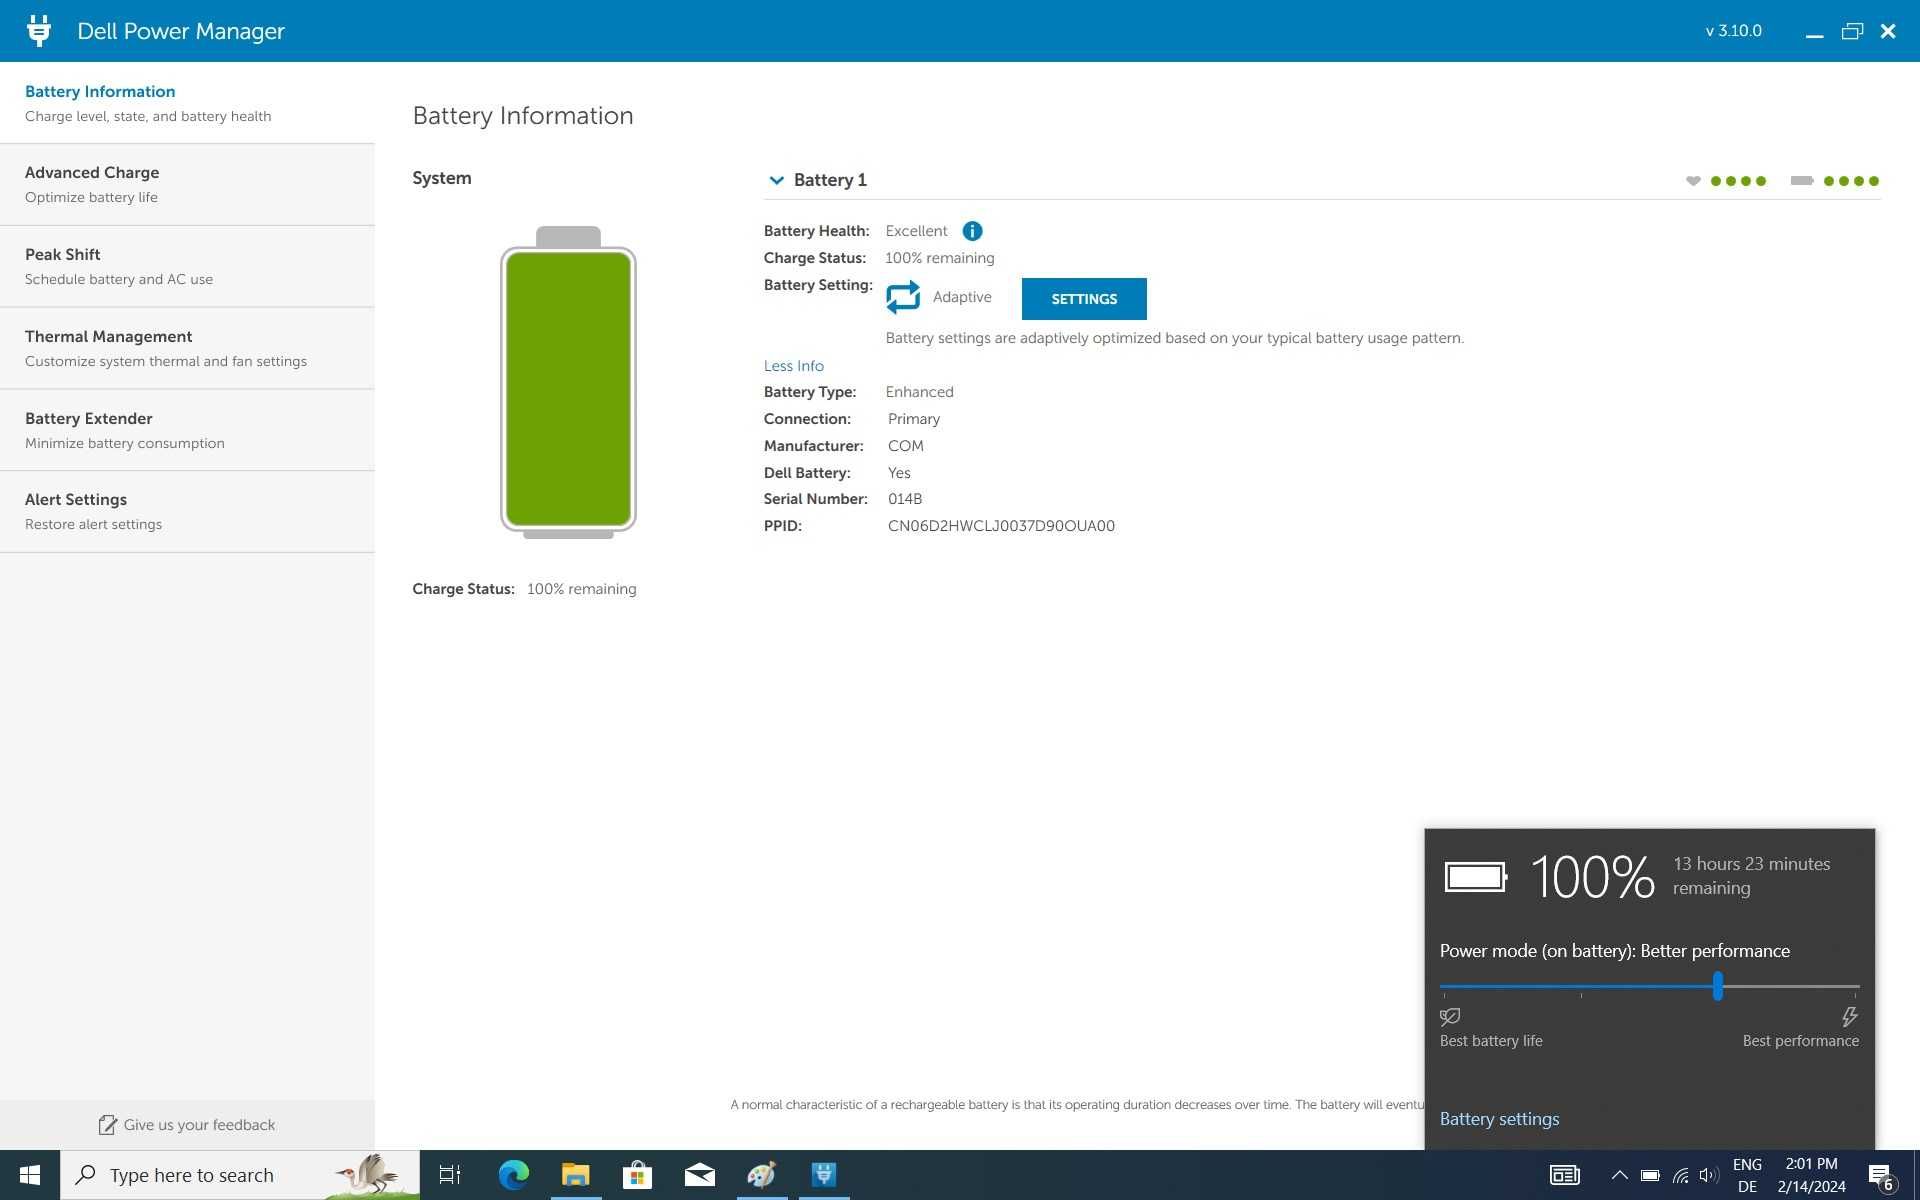This screenshot has height=1200, width=1920.
Task: Click the Adaptive battery setting arrows icon
Action: point(903,297)
